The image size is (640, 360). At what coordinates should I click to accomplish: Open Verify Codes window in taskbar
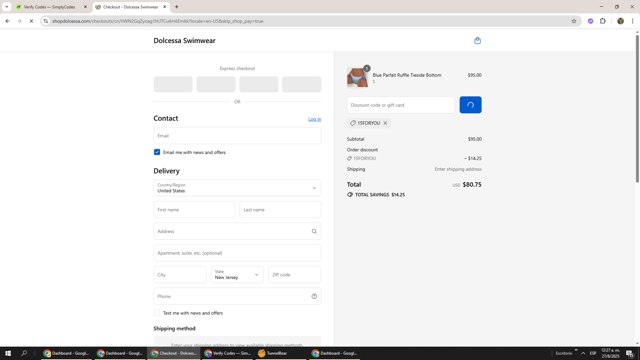point(228,353)
